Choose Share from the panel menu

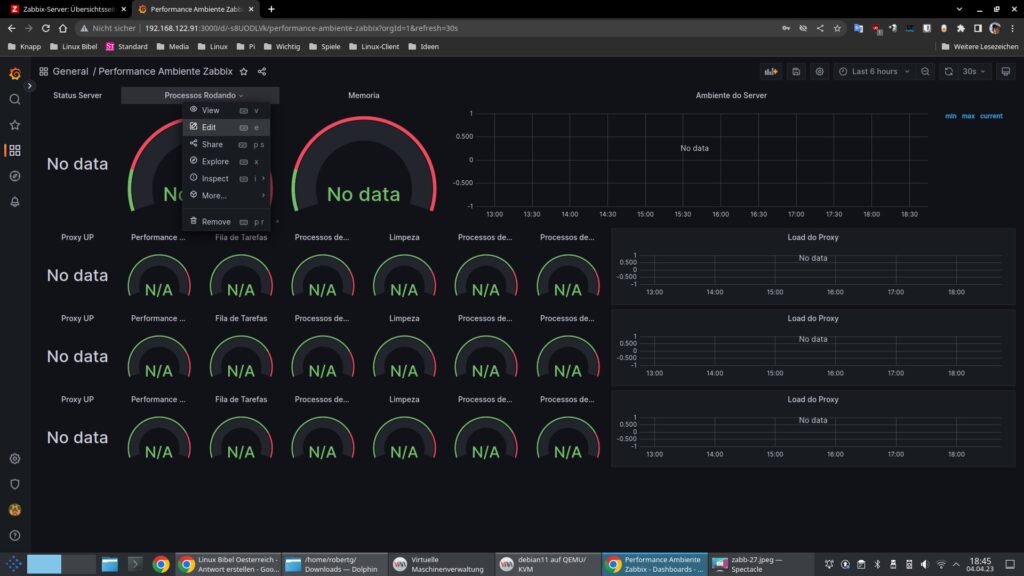[226, 144]
